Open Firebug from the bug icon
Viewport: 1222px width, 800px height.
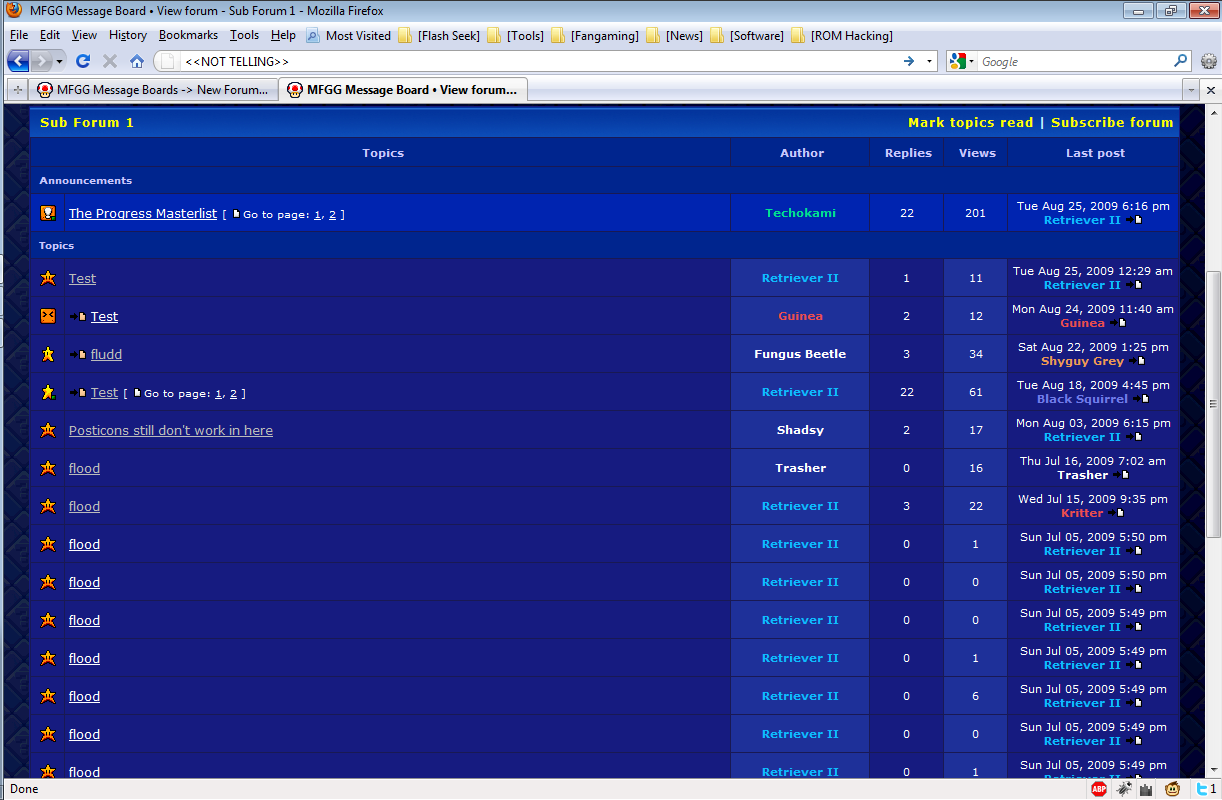click(x=1124, y=789)
